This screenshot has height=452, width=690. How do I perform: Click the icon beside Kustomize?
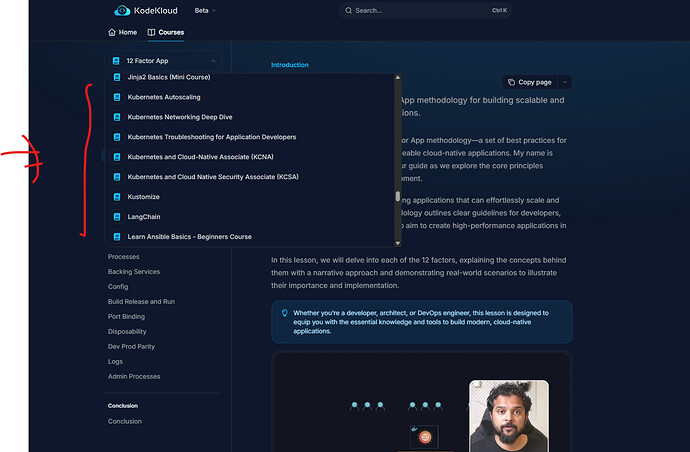[117, 197]
